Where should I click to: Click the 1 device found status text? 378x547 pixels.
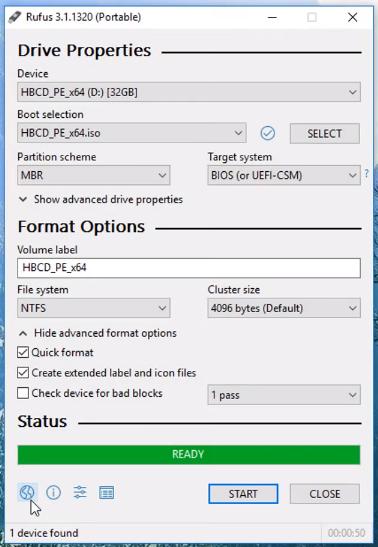coord(44,533)
